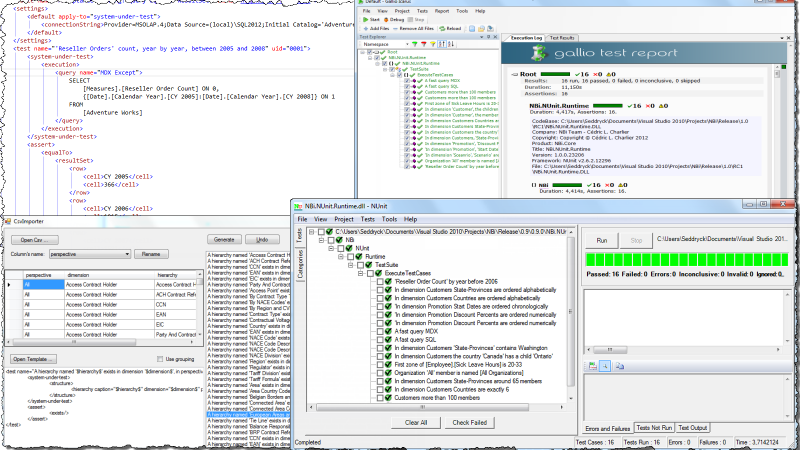Click the Open Csv button in CsvImporter
This screenshot has width=800, height=450.
click(x=34, y=240)
